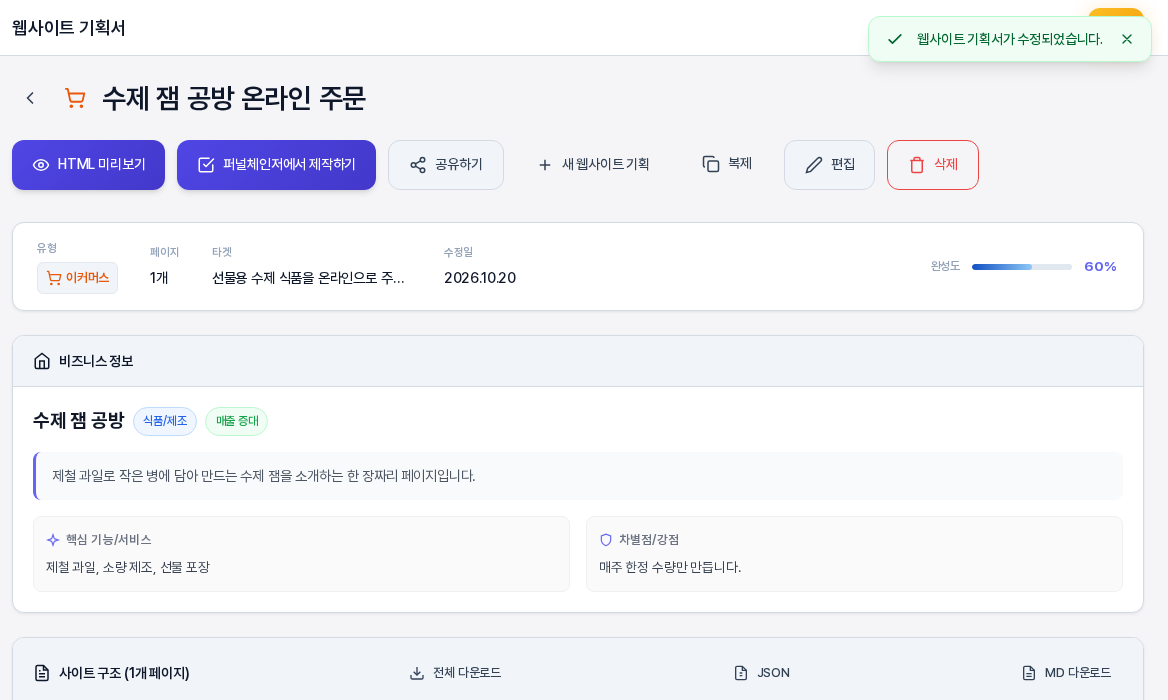Click the home icon next to 비즈니스 정보
1168x700 pixels.
click(x=42, y=361)
